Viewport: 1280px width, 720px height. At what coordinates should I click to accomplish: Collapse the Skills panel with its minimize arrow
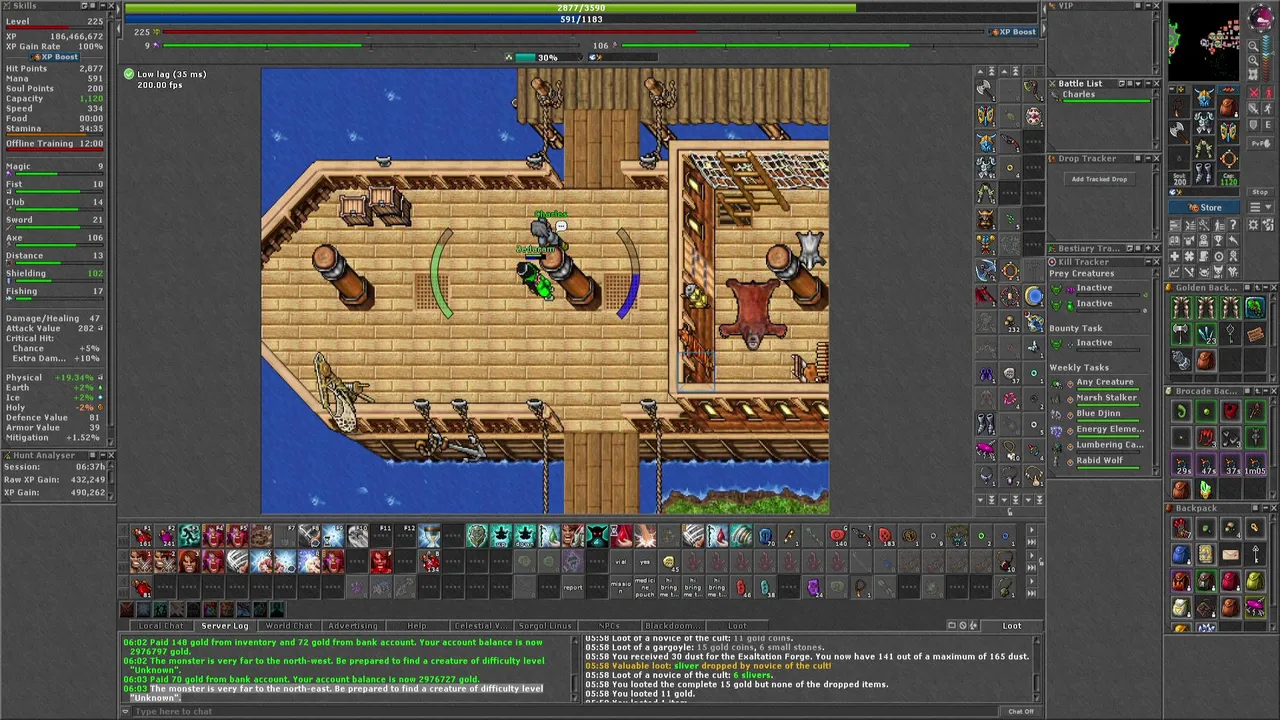coord(103,6)
